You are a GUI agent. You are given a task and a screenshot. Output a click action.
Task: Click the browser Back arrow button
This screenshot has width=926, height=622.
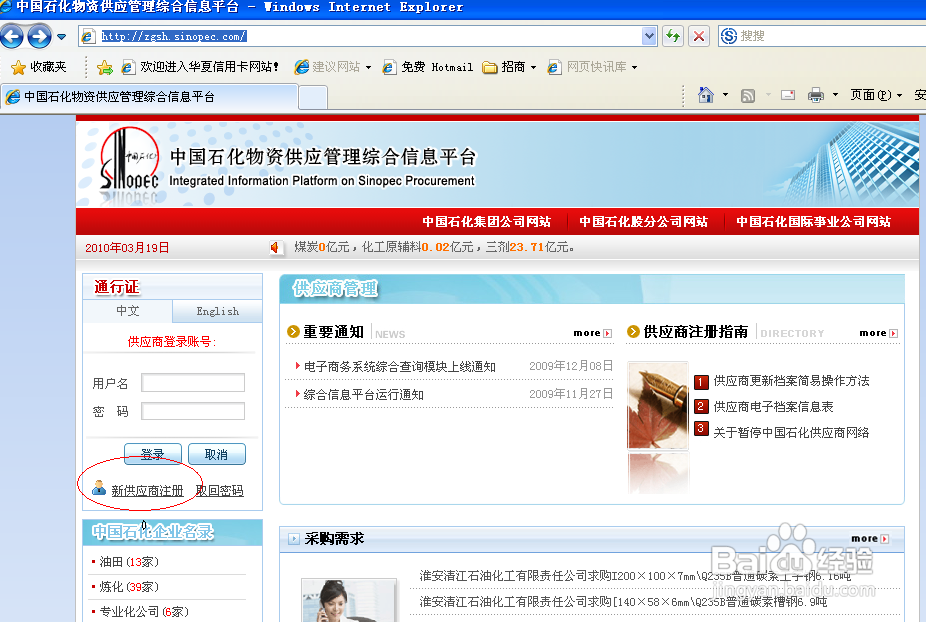click(12, 37)
